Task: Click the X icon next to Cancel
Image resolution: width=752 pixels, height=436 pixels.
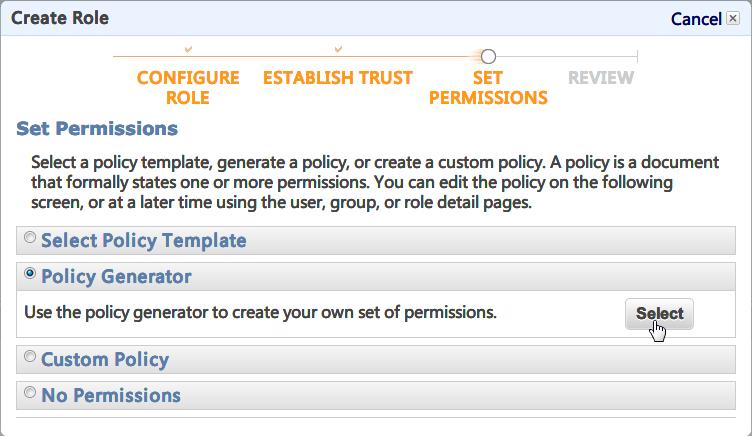Action: click(x=733, y=19)
